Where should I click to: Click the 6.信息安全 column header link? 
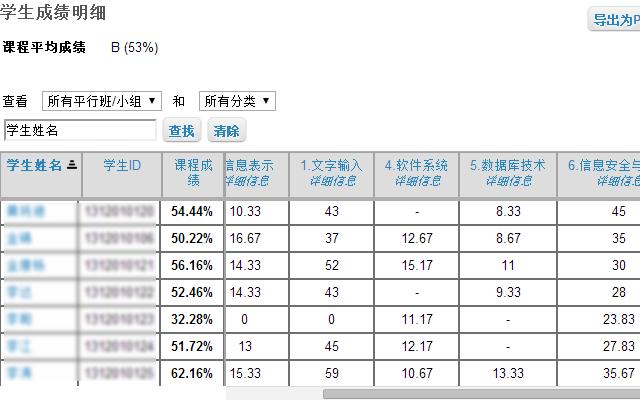click(x=604, y=165)
